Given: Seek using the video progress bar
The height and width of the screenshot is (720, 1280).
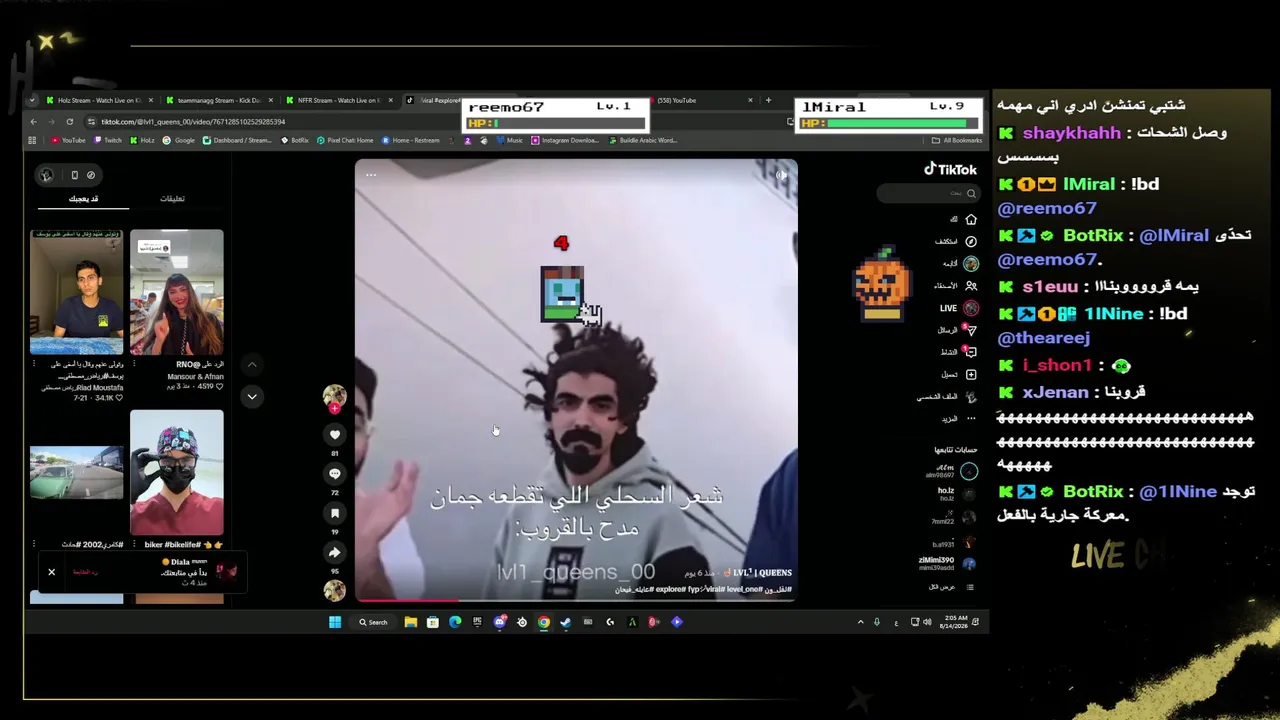Looking at the screenshot, I should [576, 600].
